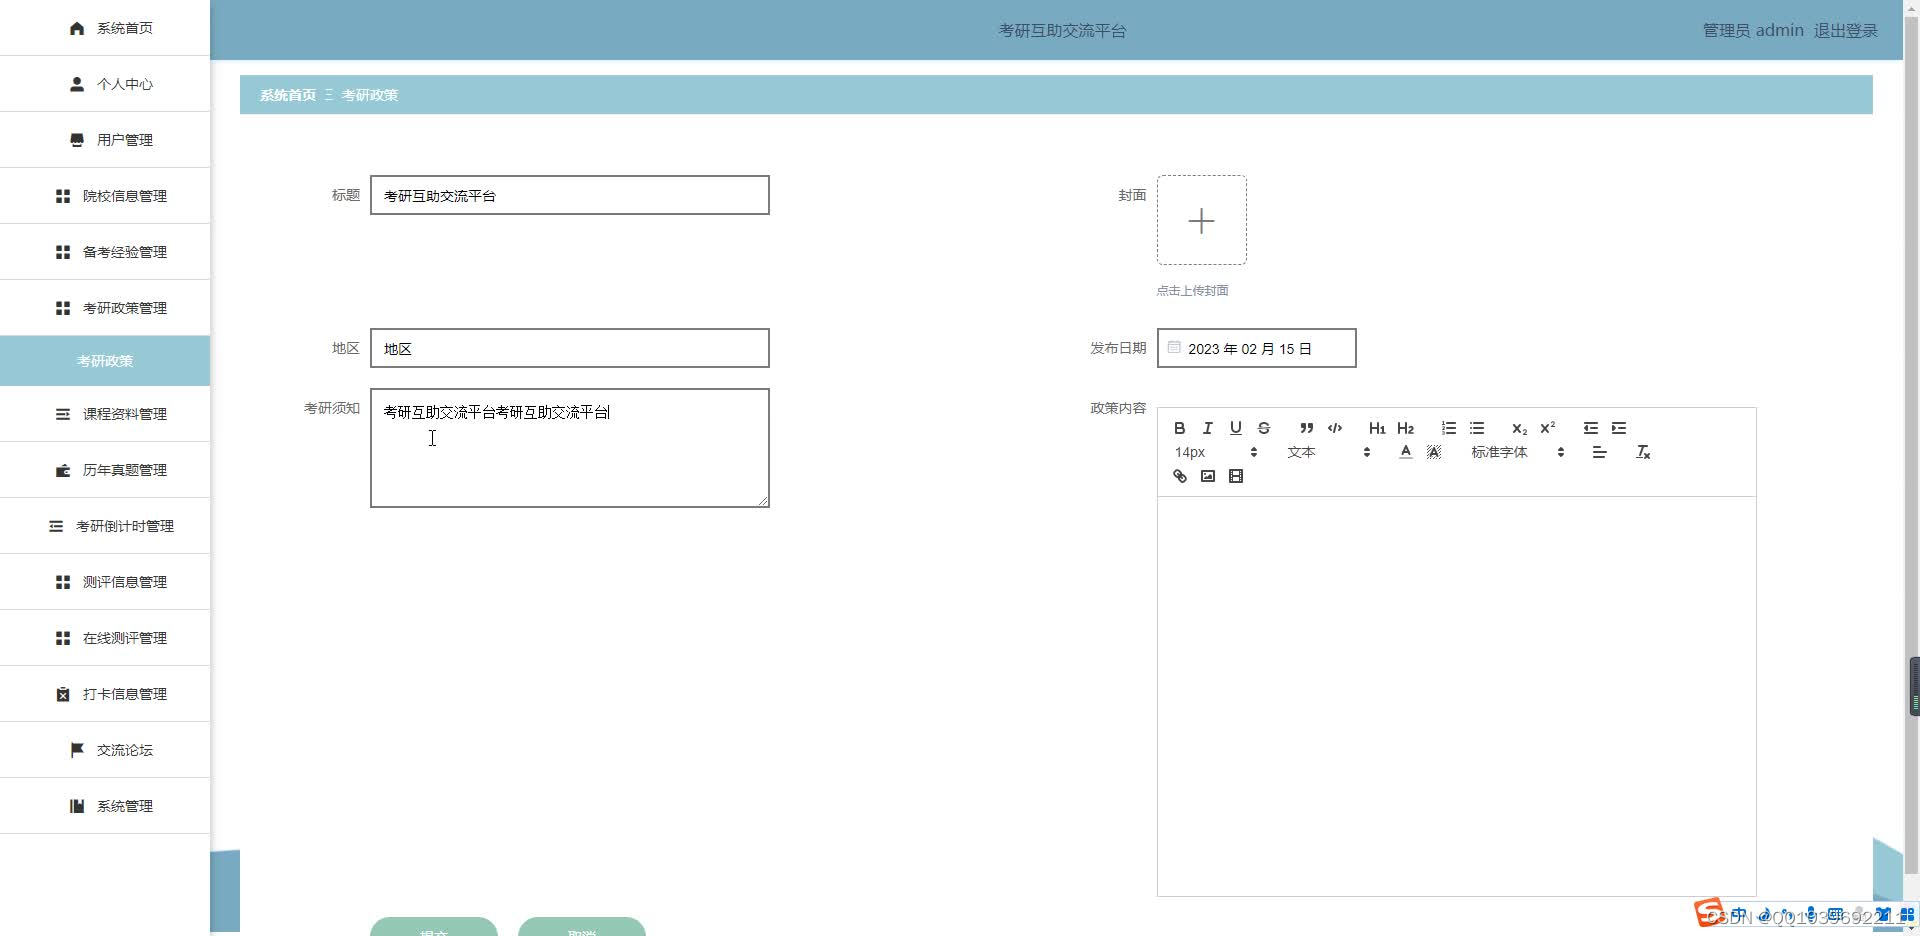1920x936 pixels.
Task: Select the 考研政策 submenu item
Action: pyautogui.click(x=105, y=361)
